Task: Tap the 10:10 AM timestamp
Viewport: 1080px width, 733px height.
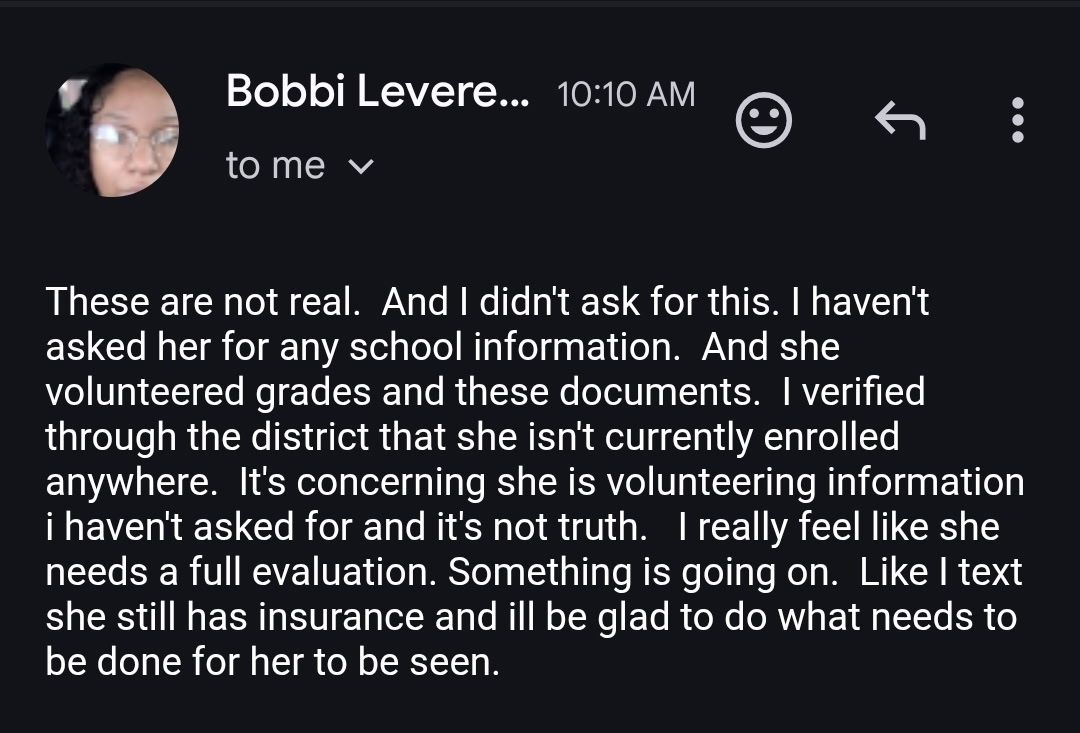Action: 626,94
